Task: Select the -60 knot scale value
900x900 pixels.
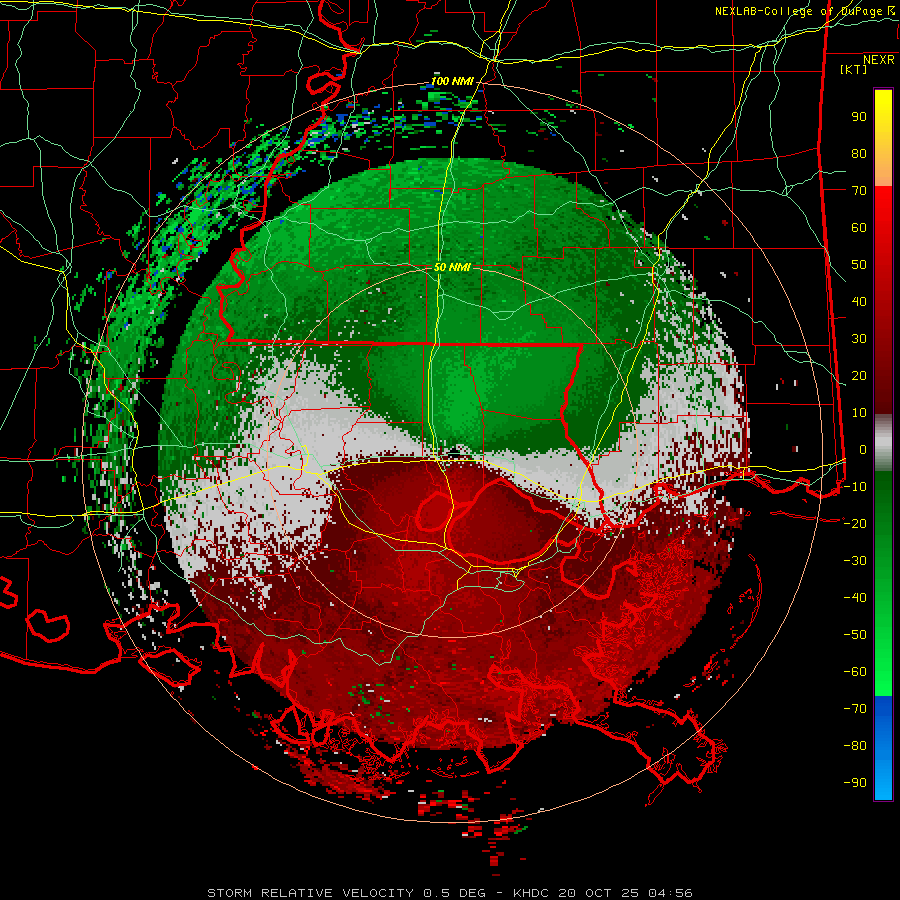Action: [x=855, y=672]
